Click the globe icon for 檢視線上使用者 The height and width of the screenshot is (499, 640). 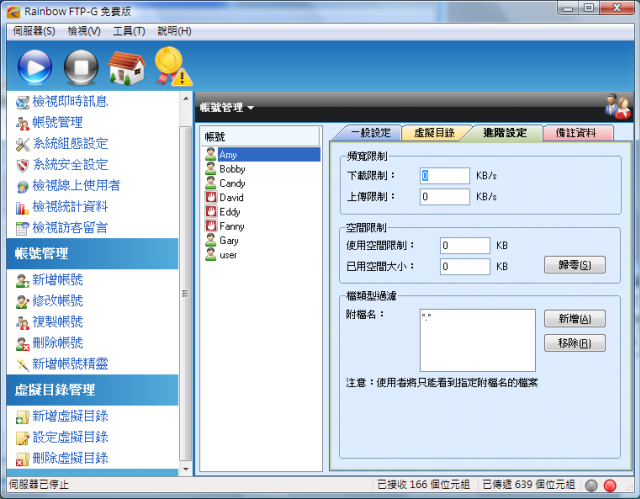22,186
